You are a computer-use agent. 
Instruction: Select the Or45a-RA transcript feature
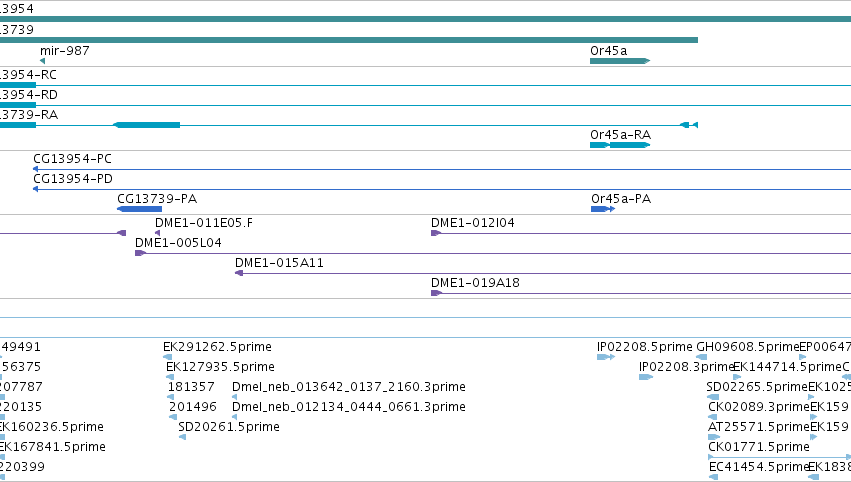pyautogui.click(x=620, y=145)
